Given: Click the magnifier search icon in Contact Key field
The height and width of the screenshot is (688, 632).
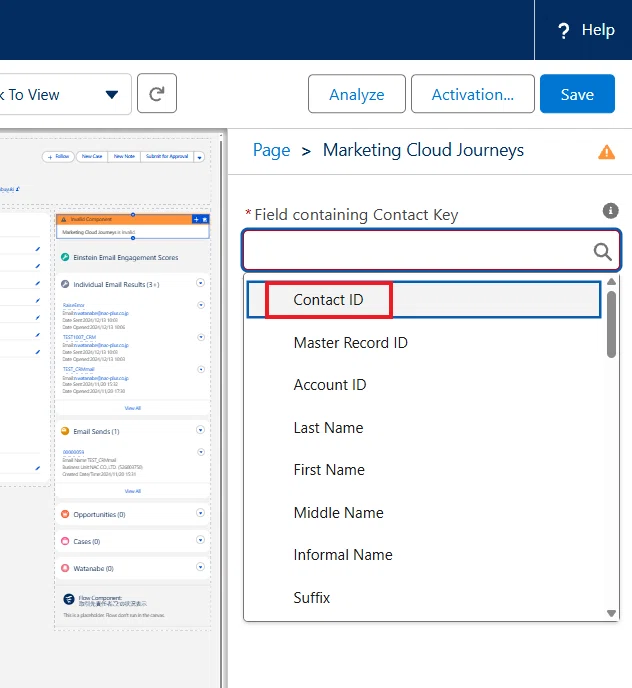Looking at the screenshot, I should point(602,252).
